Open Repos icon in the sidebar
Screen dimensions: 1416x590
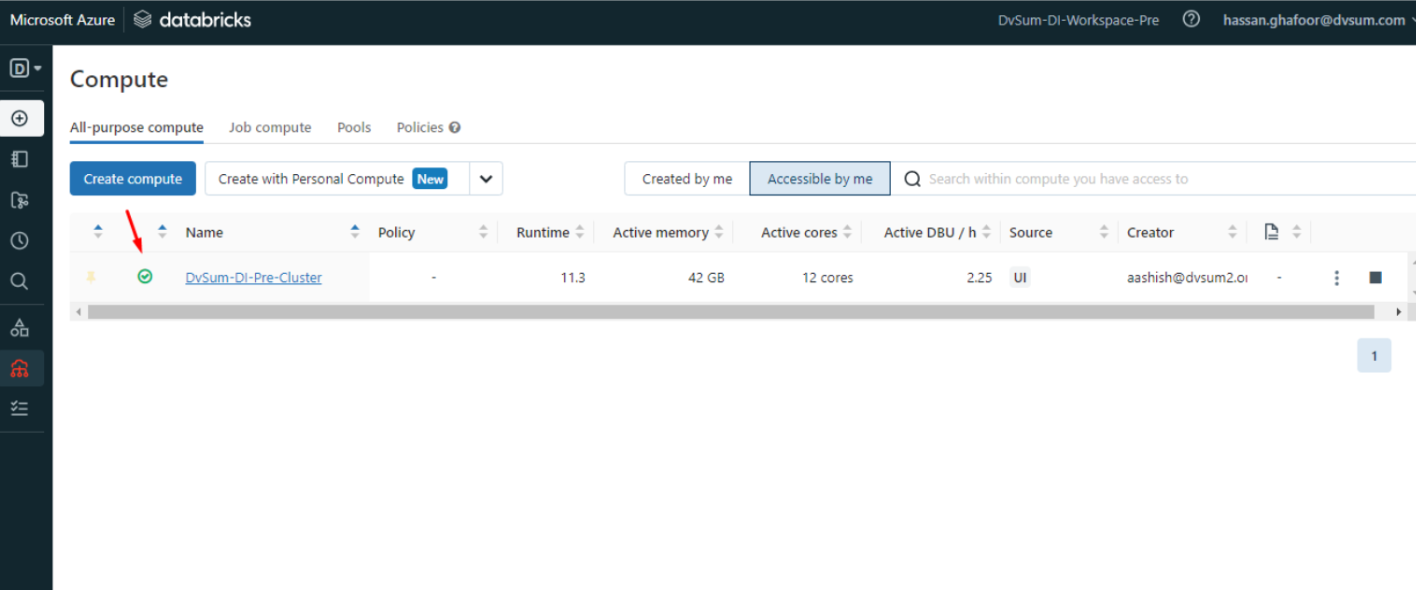22,200
